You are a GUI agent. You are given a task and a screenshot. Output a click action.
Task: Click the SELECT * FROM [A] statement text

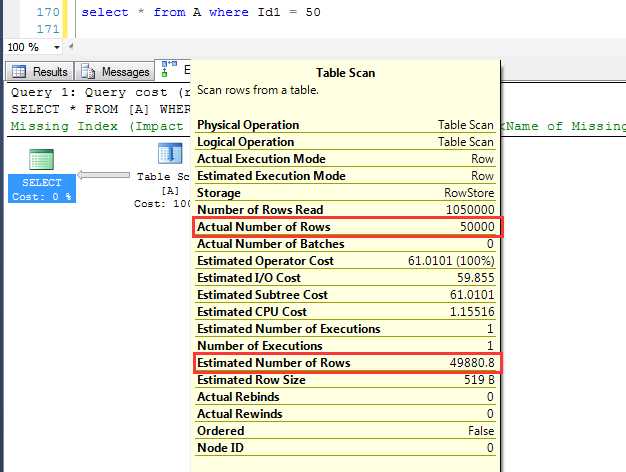point(101,109)
